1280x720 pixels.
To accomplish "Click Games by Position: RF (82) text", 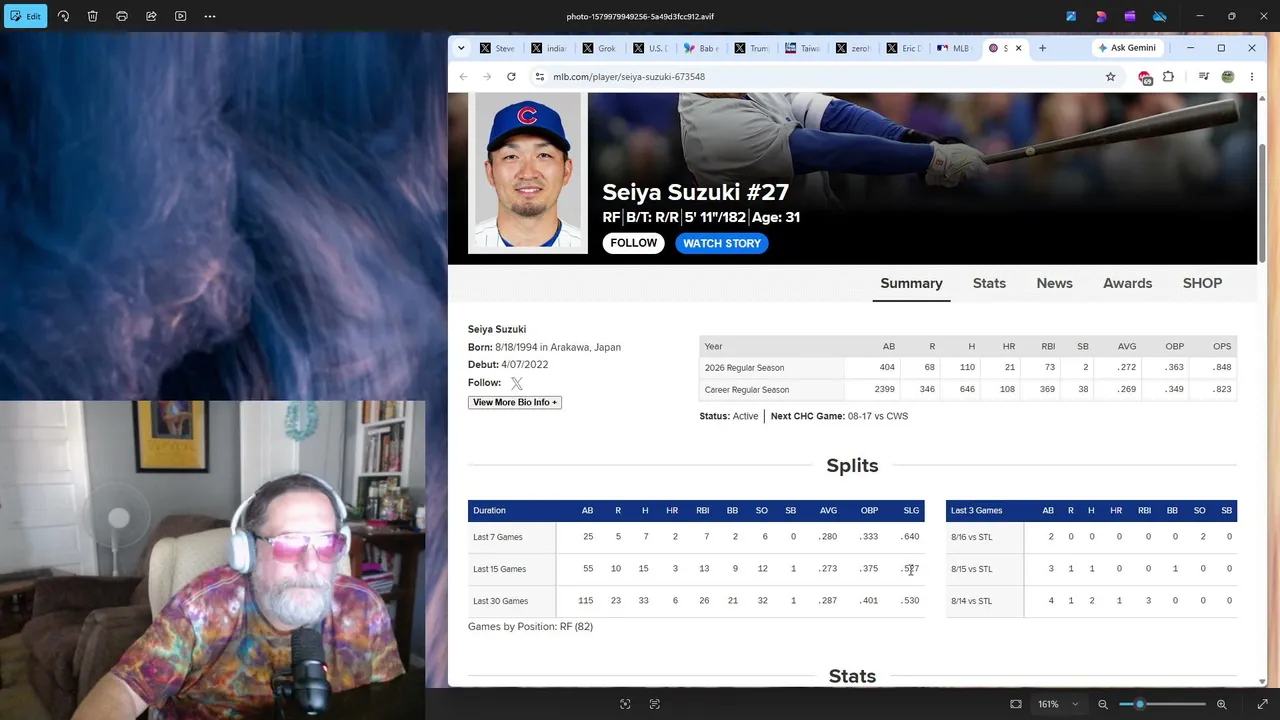I will click(x=530, y=627).
